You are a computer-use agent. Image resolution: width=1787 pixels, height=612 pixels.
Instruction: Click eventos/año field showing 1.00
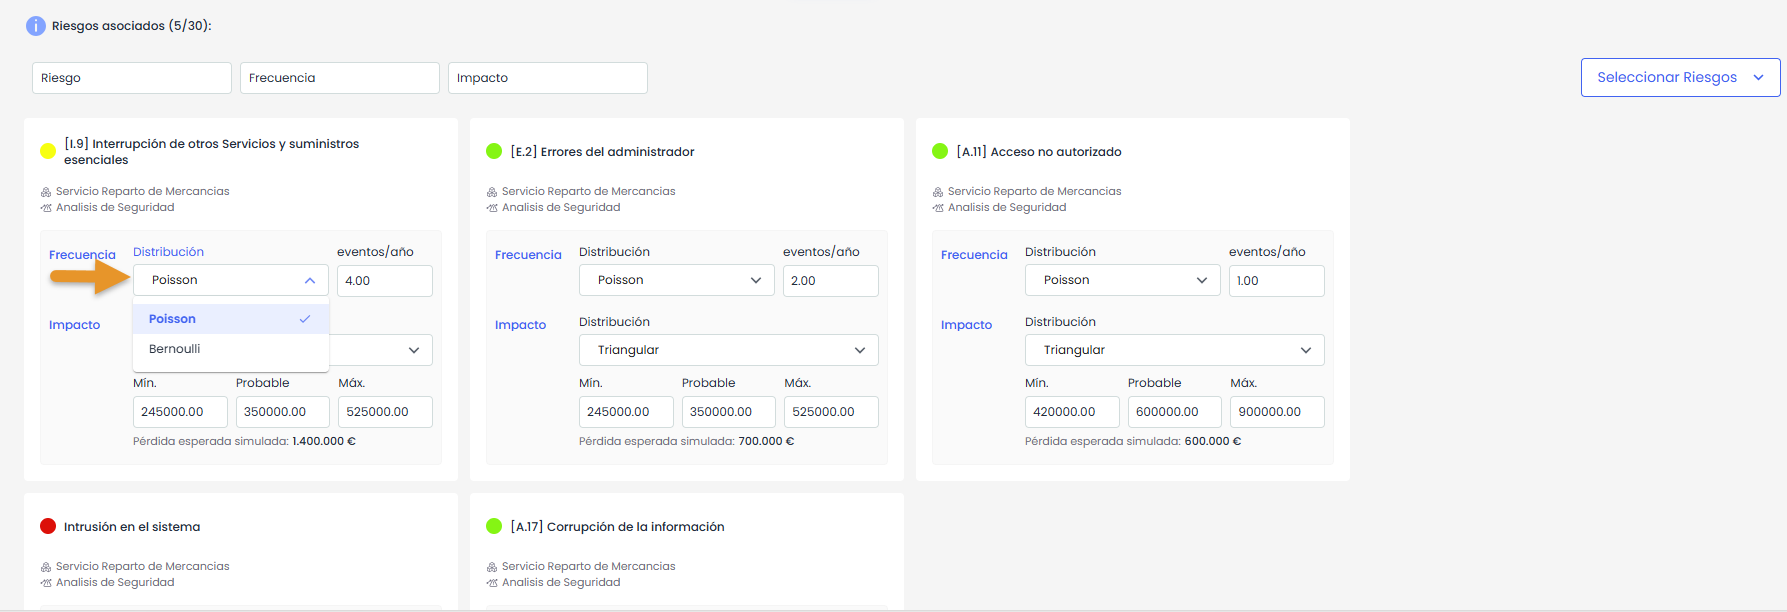pos(1277,281)
